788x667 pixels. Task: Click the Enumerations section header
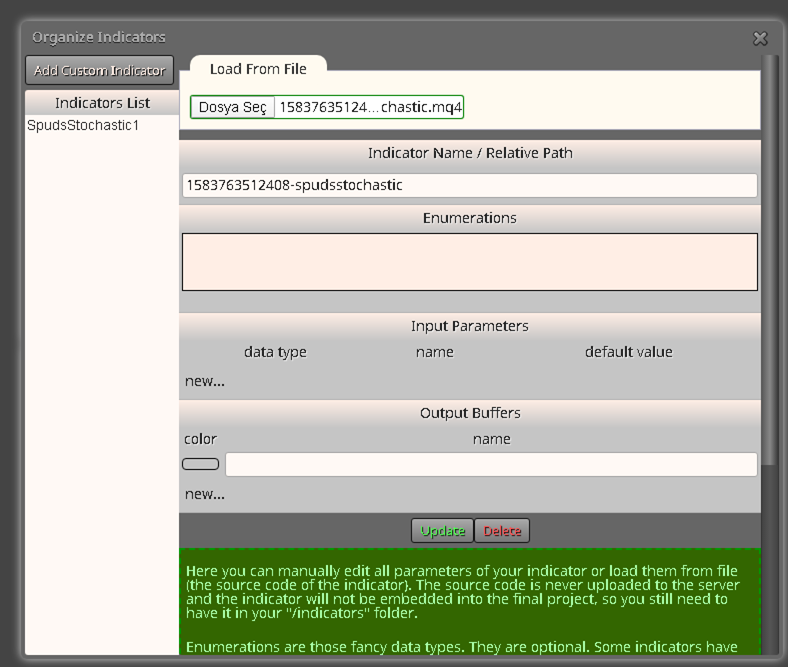pos(469,218)
